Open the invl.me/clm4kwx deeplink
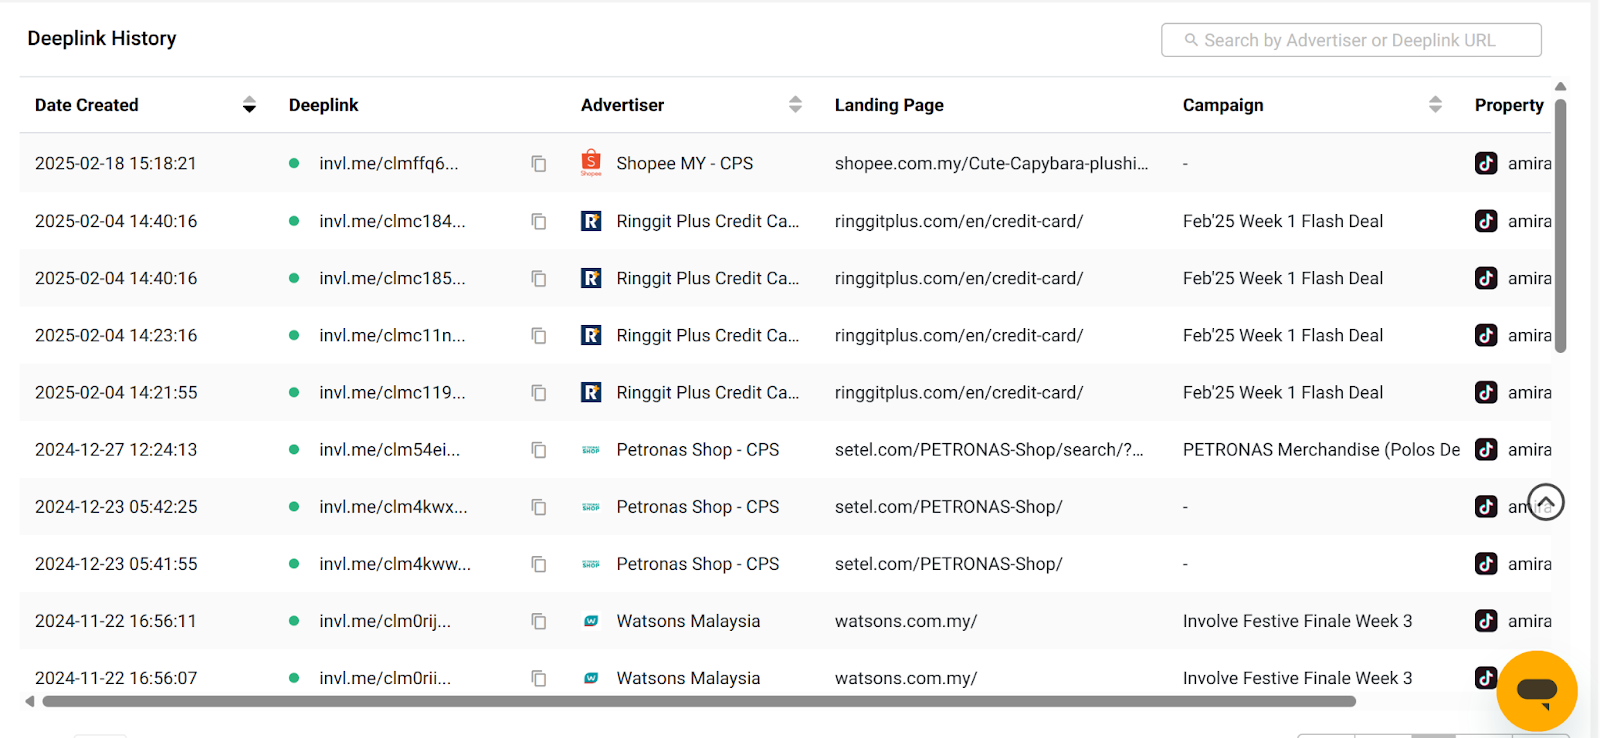This screenshot has width=1600, height=738. [x=393, y=507]
